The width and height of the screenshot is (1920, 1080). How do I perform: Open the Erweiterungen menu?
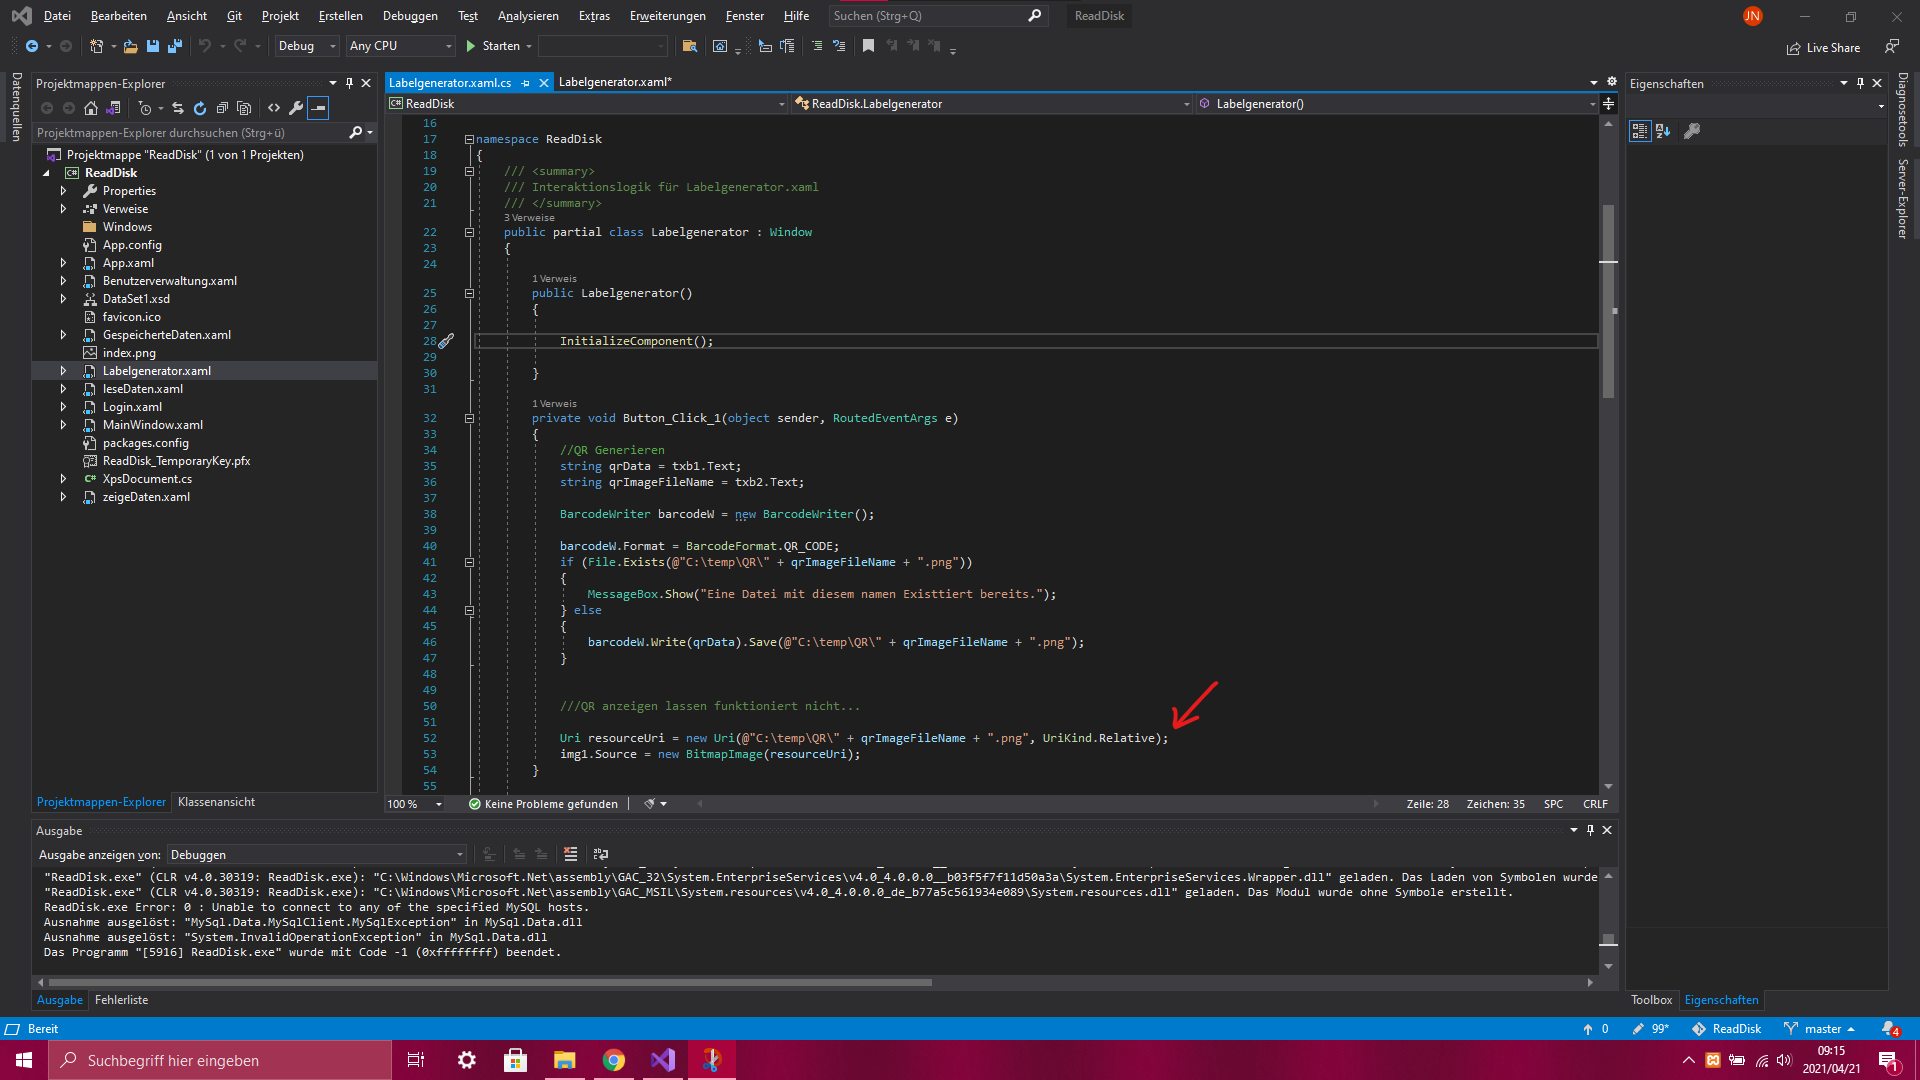667,16
